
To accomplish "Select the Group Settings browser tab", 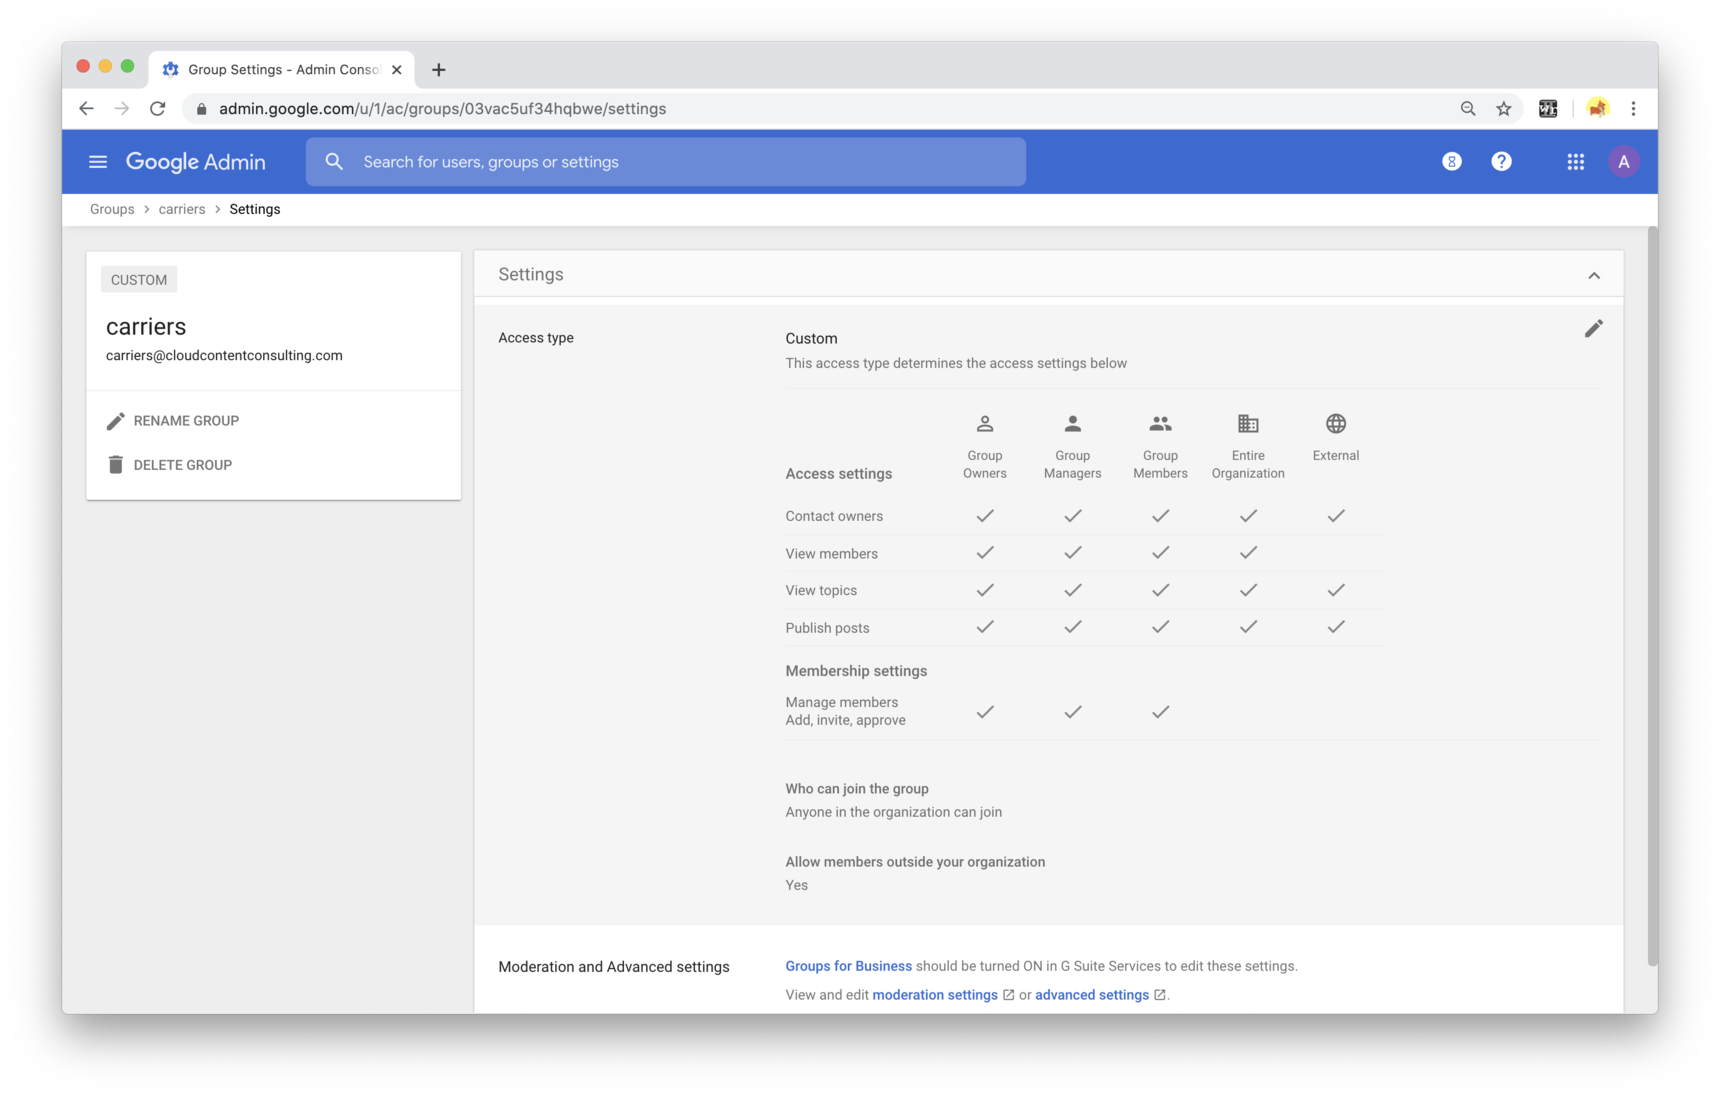I will pyautogui.click(x=282, y=69).
